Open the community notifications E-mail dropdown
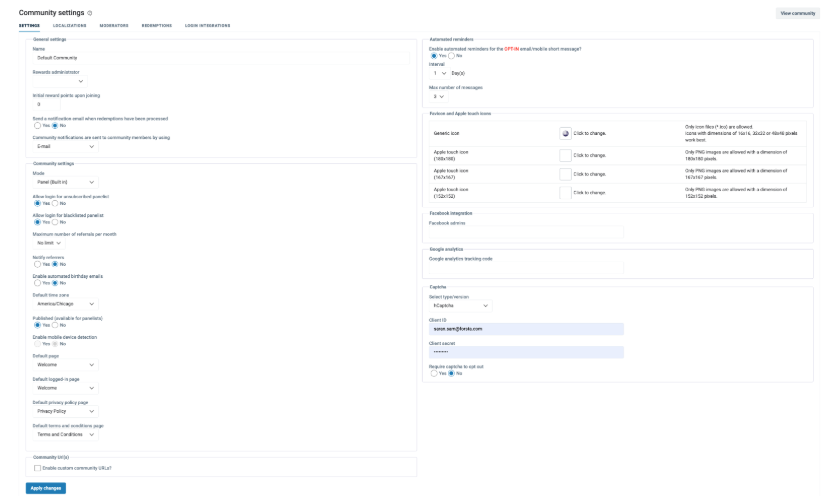 pyautogui.click(x=65, y=146)
